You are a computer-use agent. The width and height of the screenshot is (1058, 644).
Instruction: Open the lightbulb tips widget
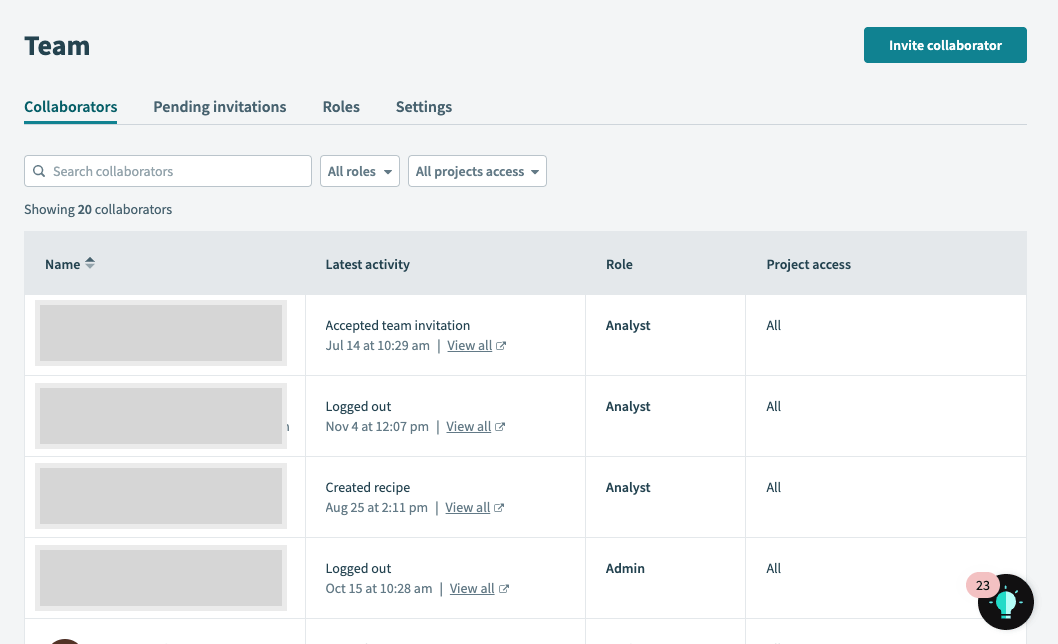[x=1006, y=602]
